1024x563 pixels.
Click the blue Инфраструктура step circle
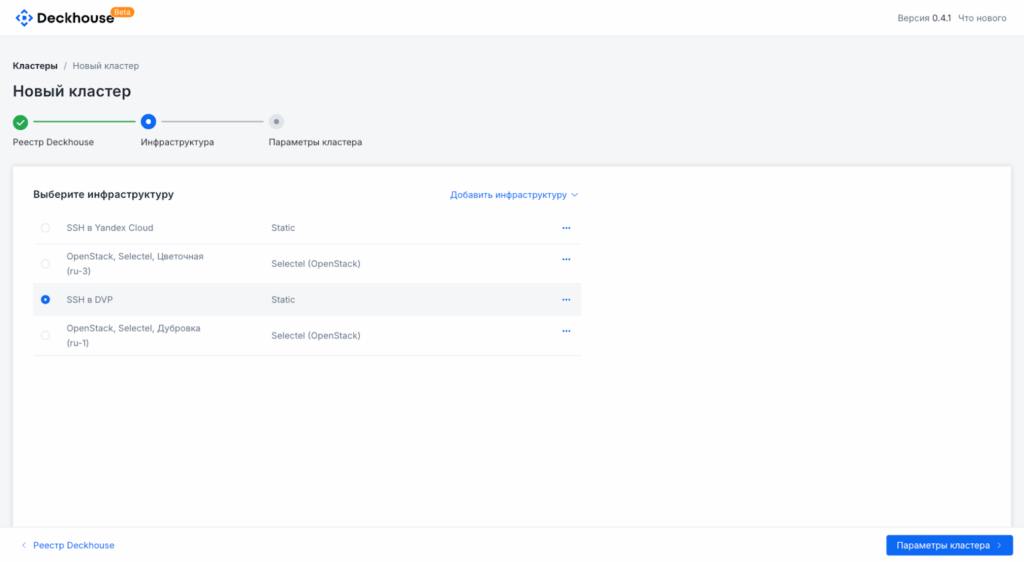tap(148, 122)
